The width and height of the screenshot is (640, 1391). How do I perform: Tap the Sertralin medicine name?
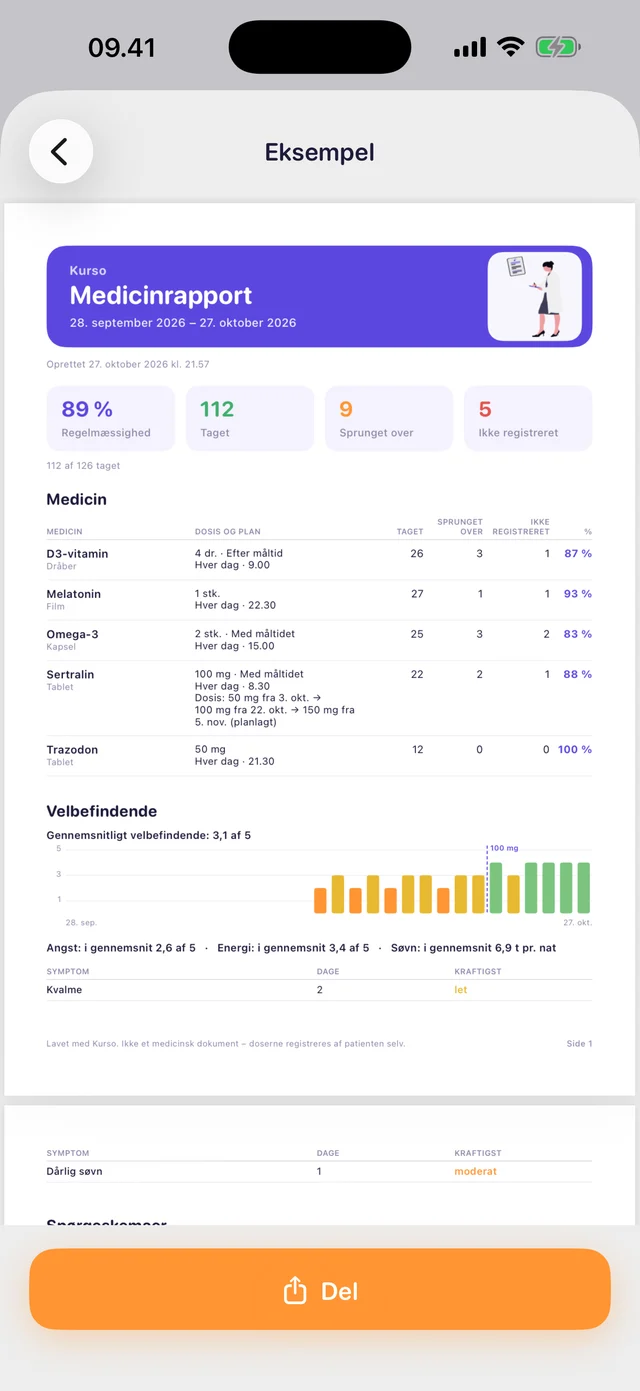click(x=70, y=674)
